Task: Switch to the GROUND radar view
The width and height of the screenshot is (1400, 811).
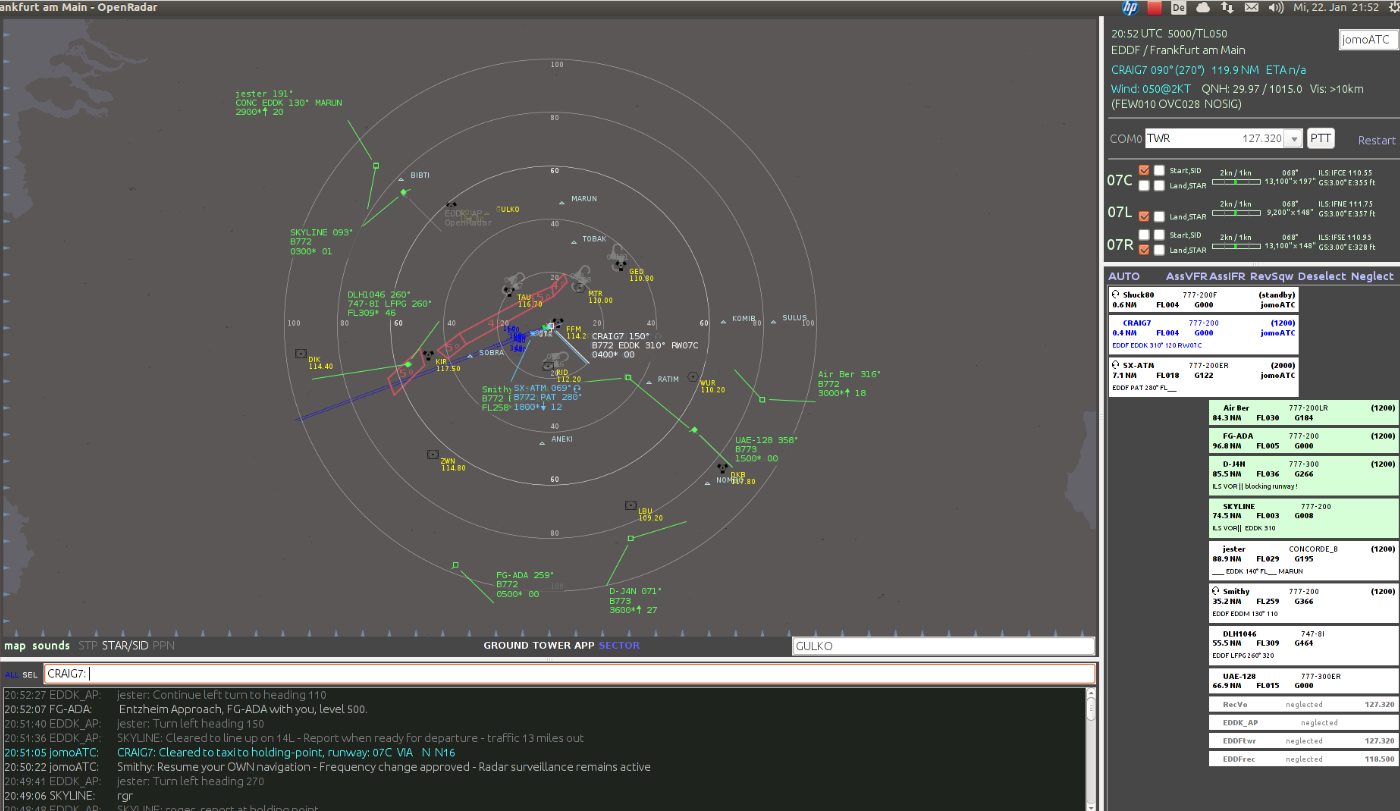Action: click(x=506, y=646)
